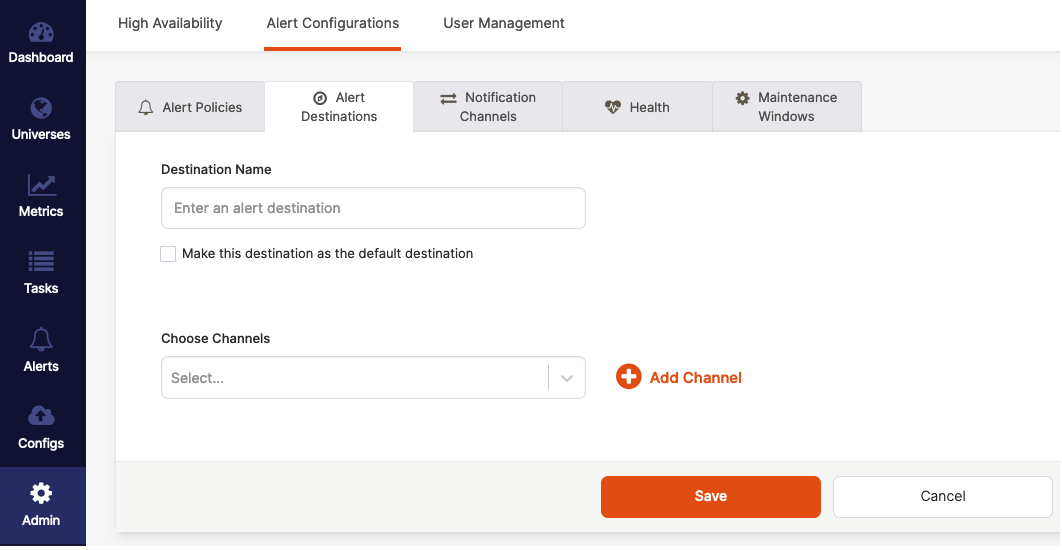This screenshot has width=1062, height=550.
Task: Open the Alerts bell icon in sidebar
Action: 41,339
